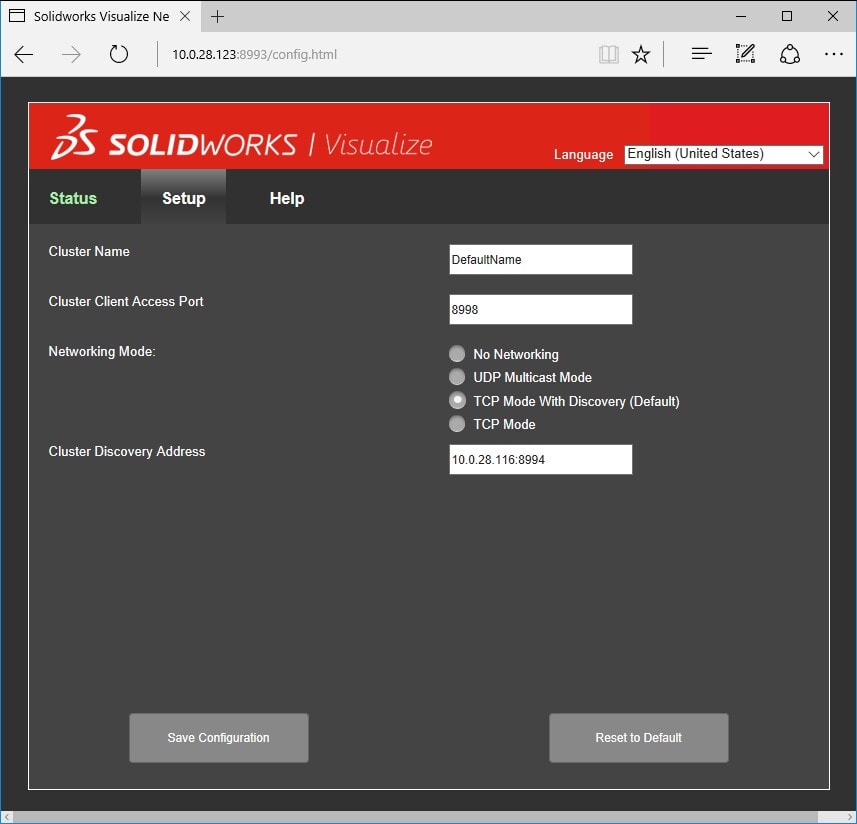Image resolution: width=857 pixels, height=824 pixels.
Task: Click the Cluster Client Access Port label
Action: [x=126, y=301]
